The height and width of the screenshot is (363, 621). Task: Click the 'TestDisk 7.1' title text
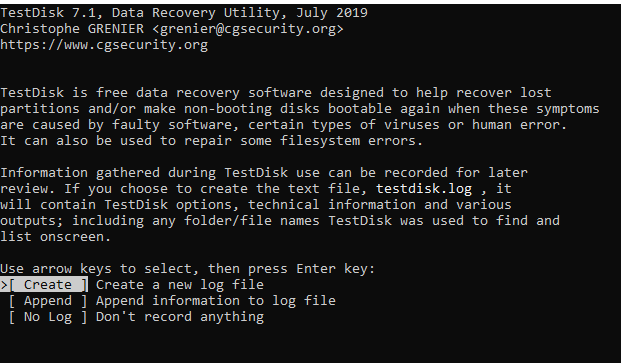(48, 13)
